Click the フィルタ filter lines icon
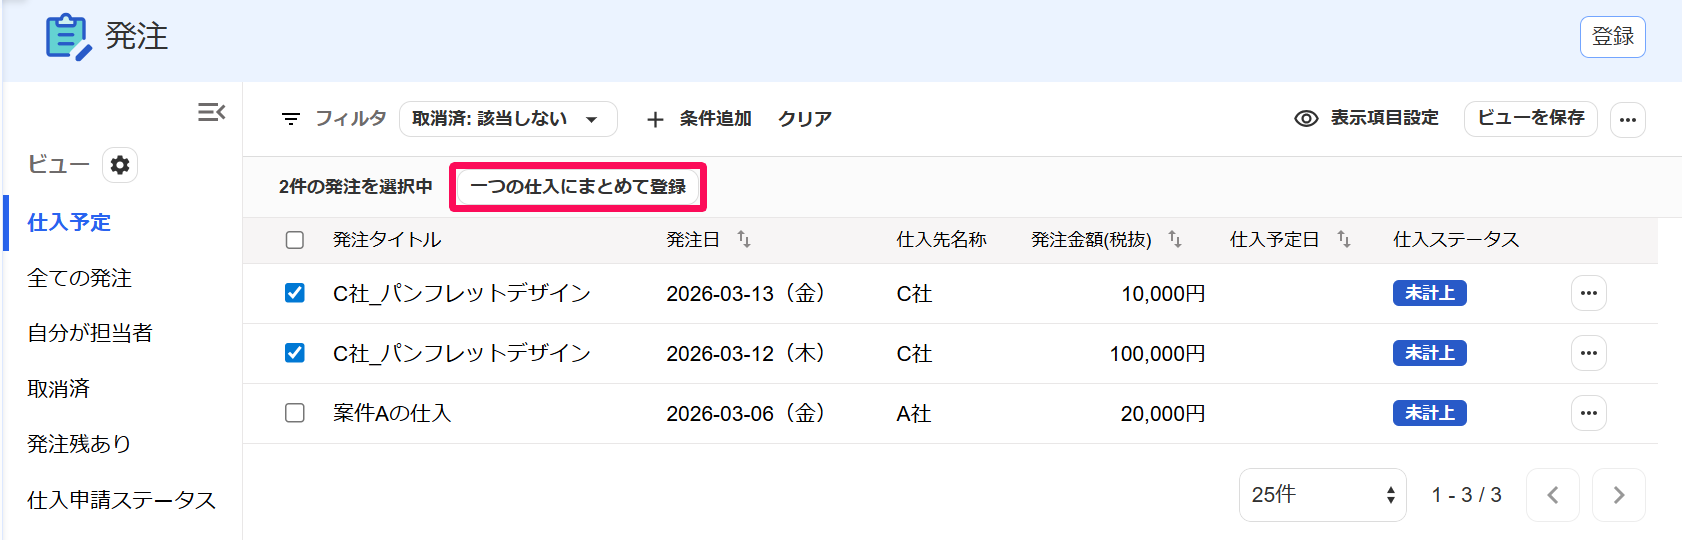This screenshot has height=540, width=1682. pos(291,119)
